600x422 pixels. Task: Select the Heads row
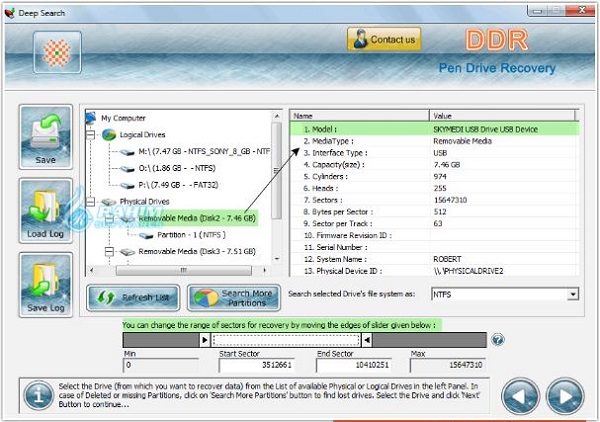pos(435,188)
